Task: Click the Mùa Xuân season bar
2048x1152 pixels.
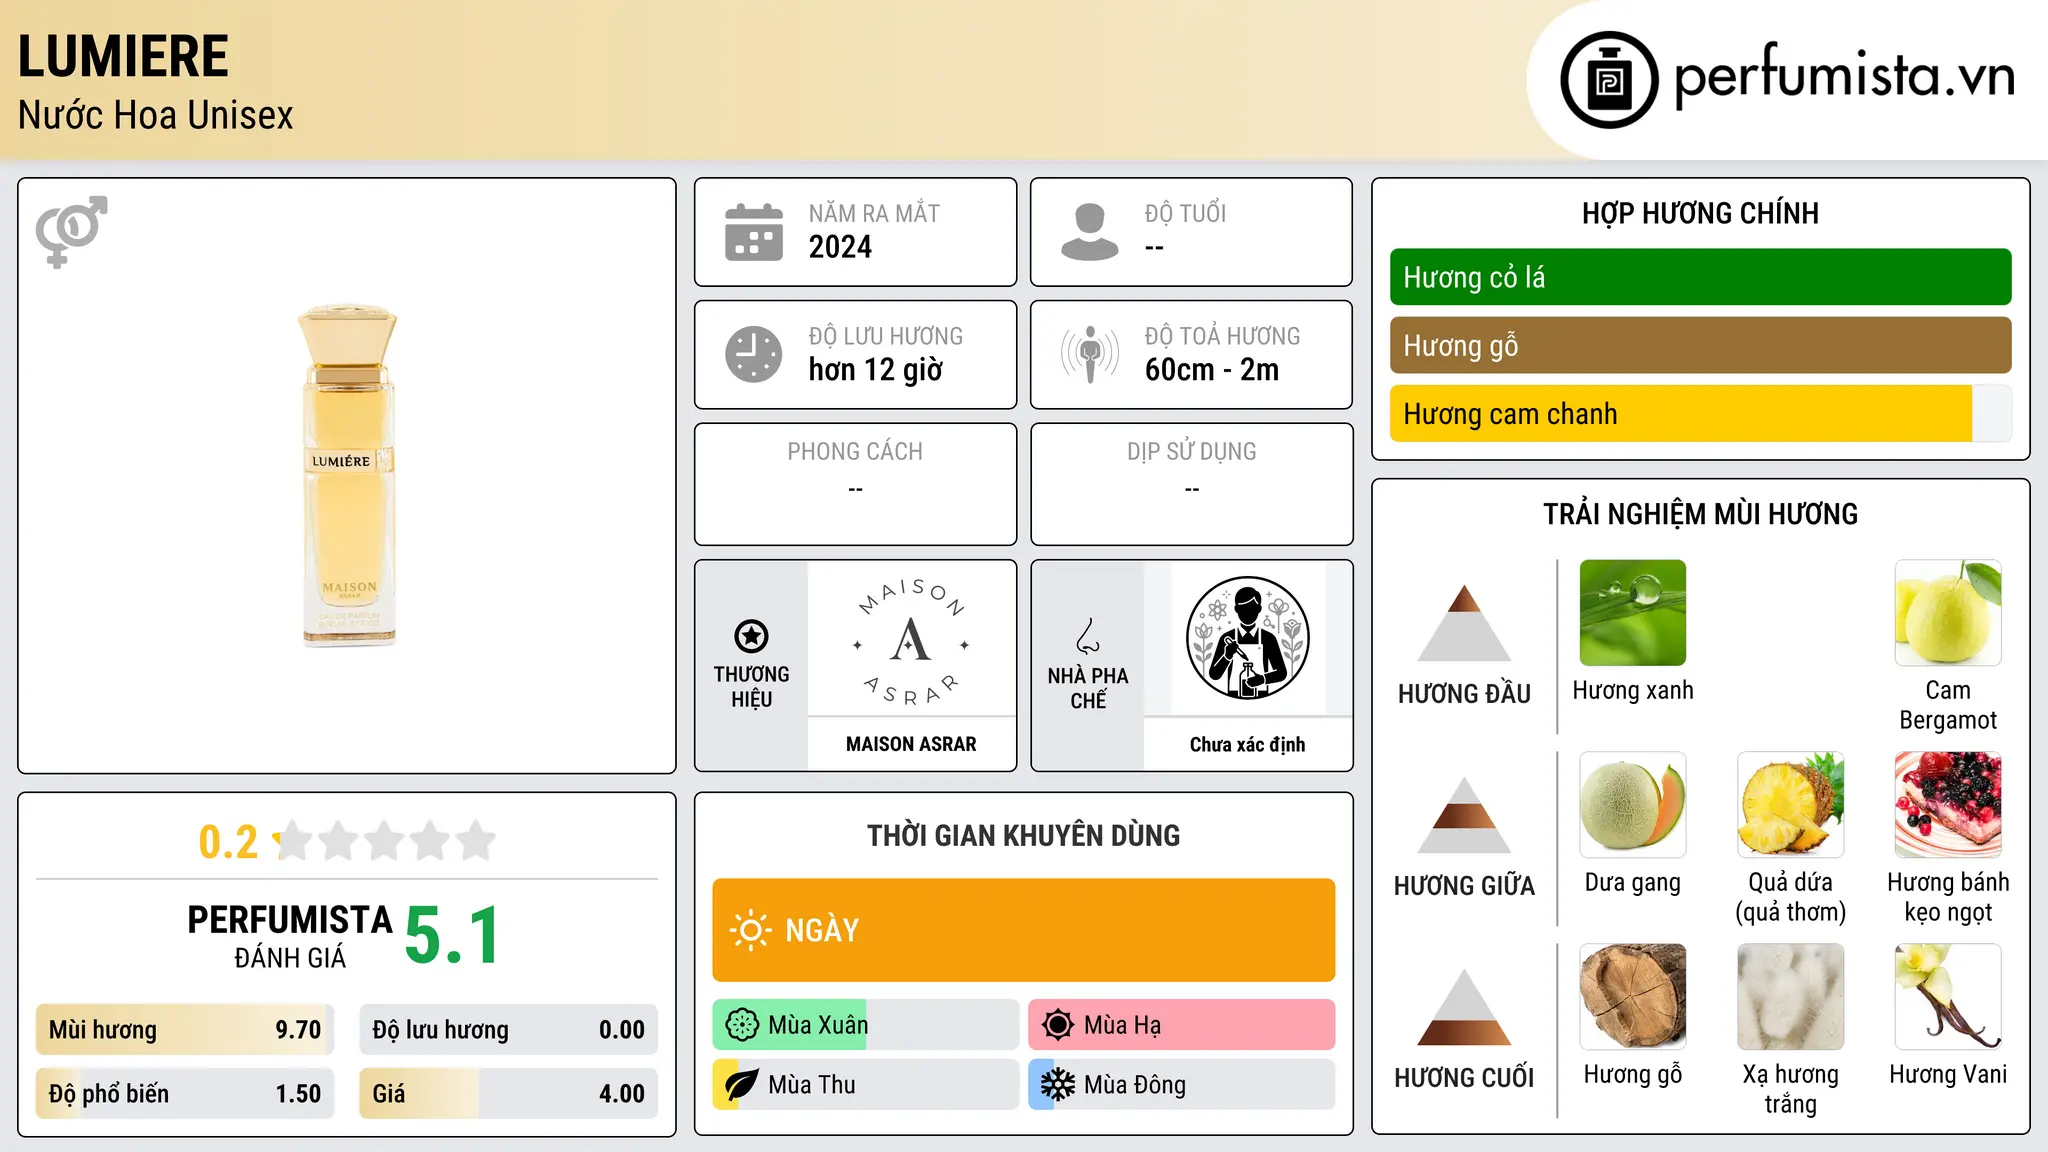Action: coord(865,1025)
